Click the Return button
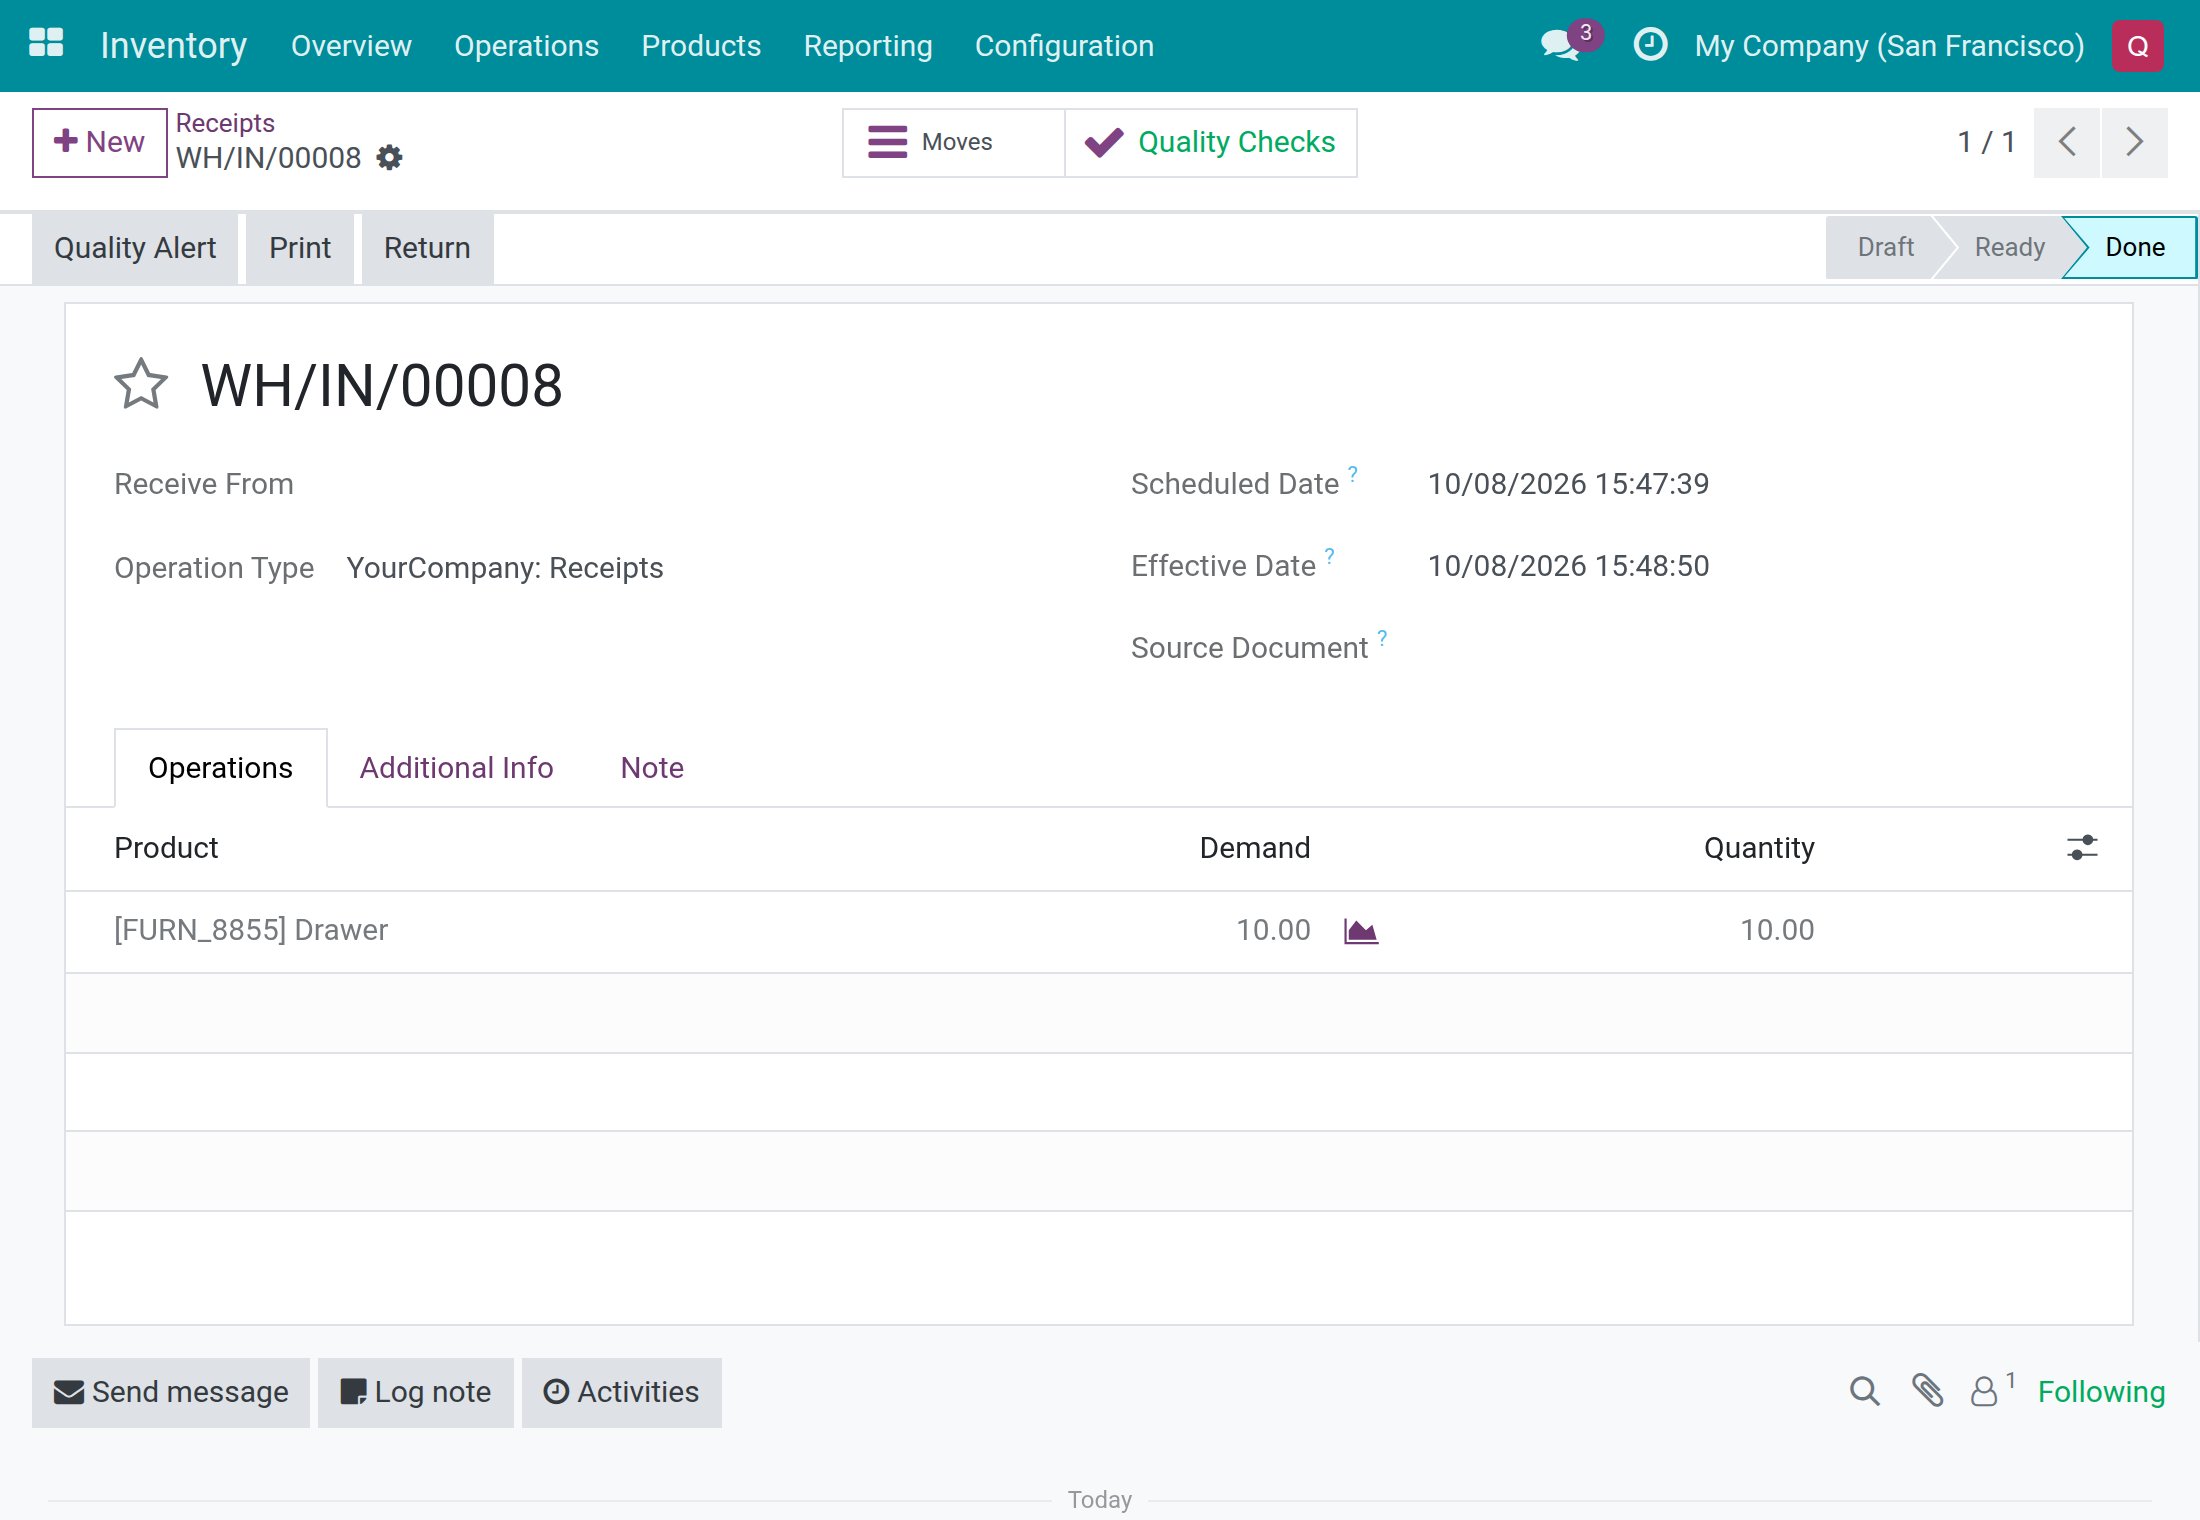This screenshot has width=2200, height=1520. [x=427, y=248]
